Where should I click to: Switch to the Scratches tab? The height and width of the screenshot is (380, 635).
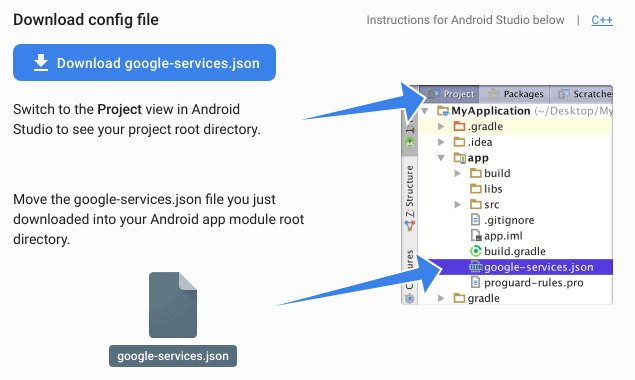point(582,94)
